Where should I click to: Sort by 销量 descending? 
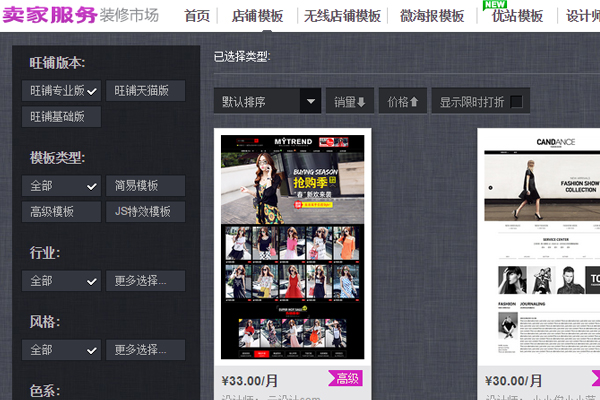(x=350, y=101)
